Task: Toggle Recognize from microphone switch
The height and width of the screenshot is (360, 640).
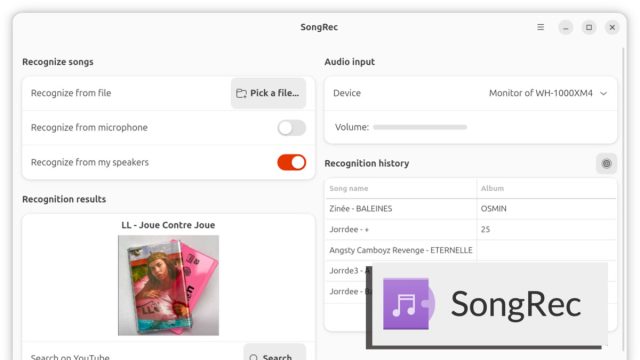Action: point(291,128)
